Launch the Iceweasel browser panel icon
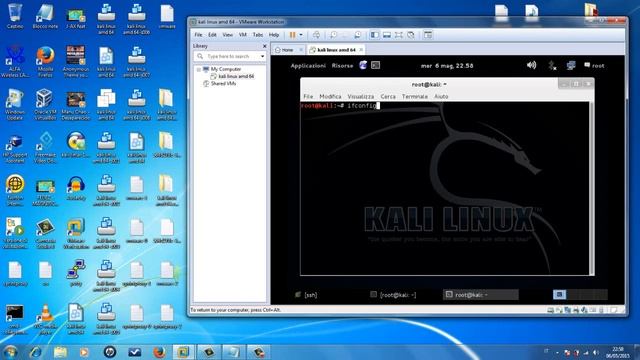This screenshot has width=640, height=360. tap(363, 65)
